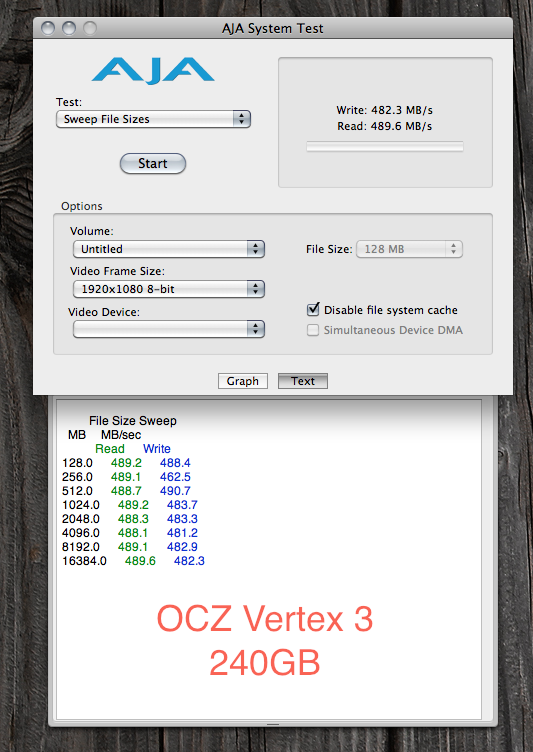The height and width of the screenshot is (752, 533).
Task: Minimize the AJA System Test window
Action: pos(69,28)
